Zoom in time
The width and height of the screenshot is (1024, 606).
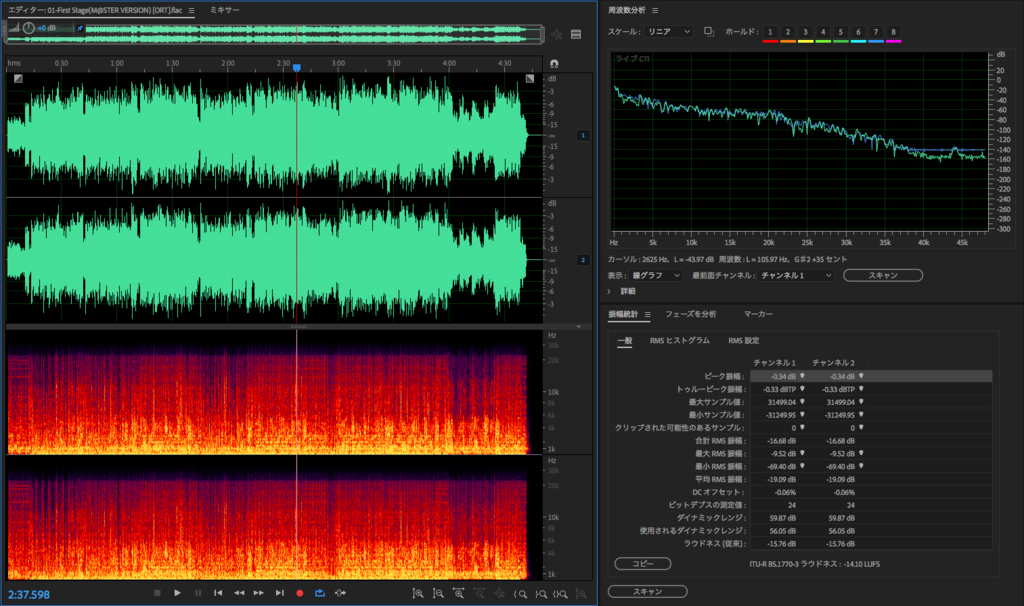[458, 594]
